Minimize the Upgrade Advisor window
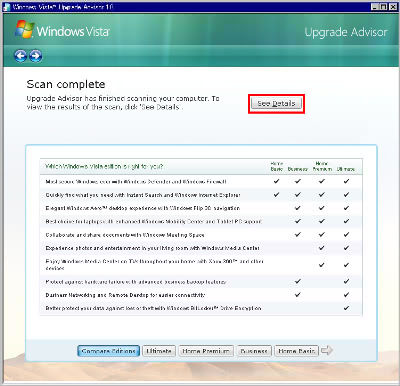This screenshot has width=400, height=386. [x=375, y=7]
